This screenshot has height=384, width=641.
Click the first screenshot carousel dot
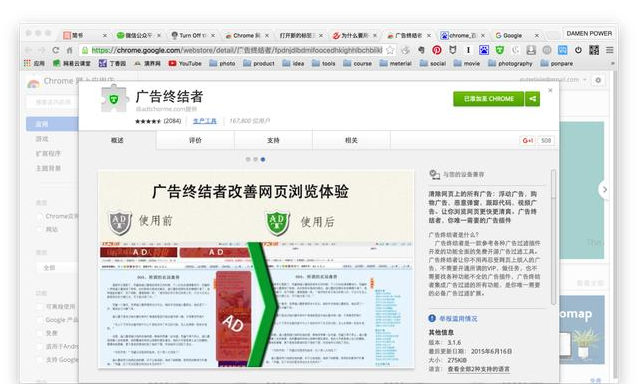[x=248, y=159]
